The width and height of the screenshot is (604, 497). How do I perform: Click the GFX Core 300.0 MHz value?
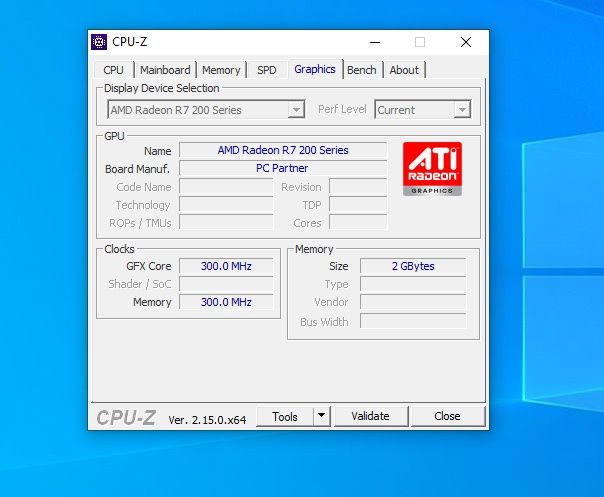(x=226, y=266)
